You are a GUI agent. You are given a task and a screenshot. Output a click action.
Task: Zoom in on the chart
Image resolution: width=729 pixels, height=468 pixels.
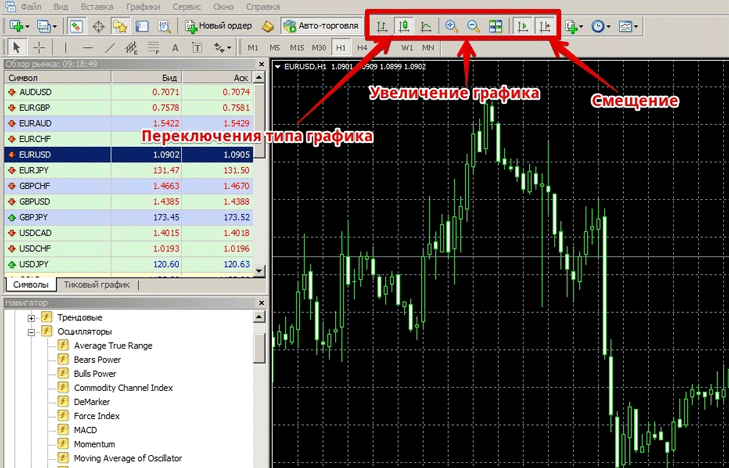click(x=452, y=27)
